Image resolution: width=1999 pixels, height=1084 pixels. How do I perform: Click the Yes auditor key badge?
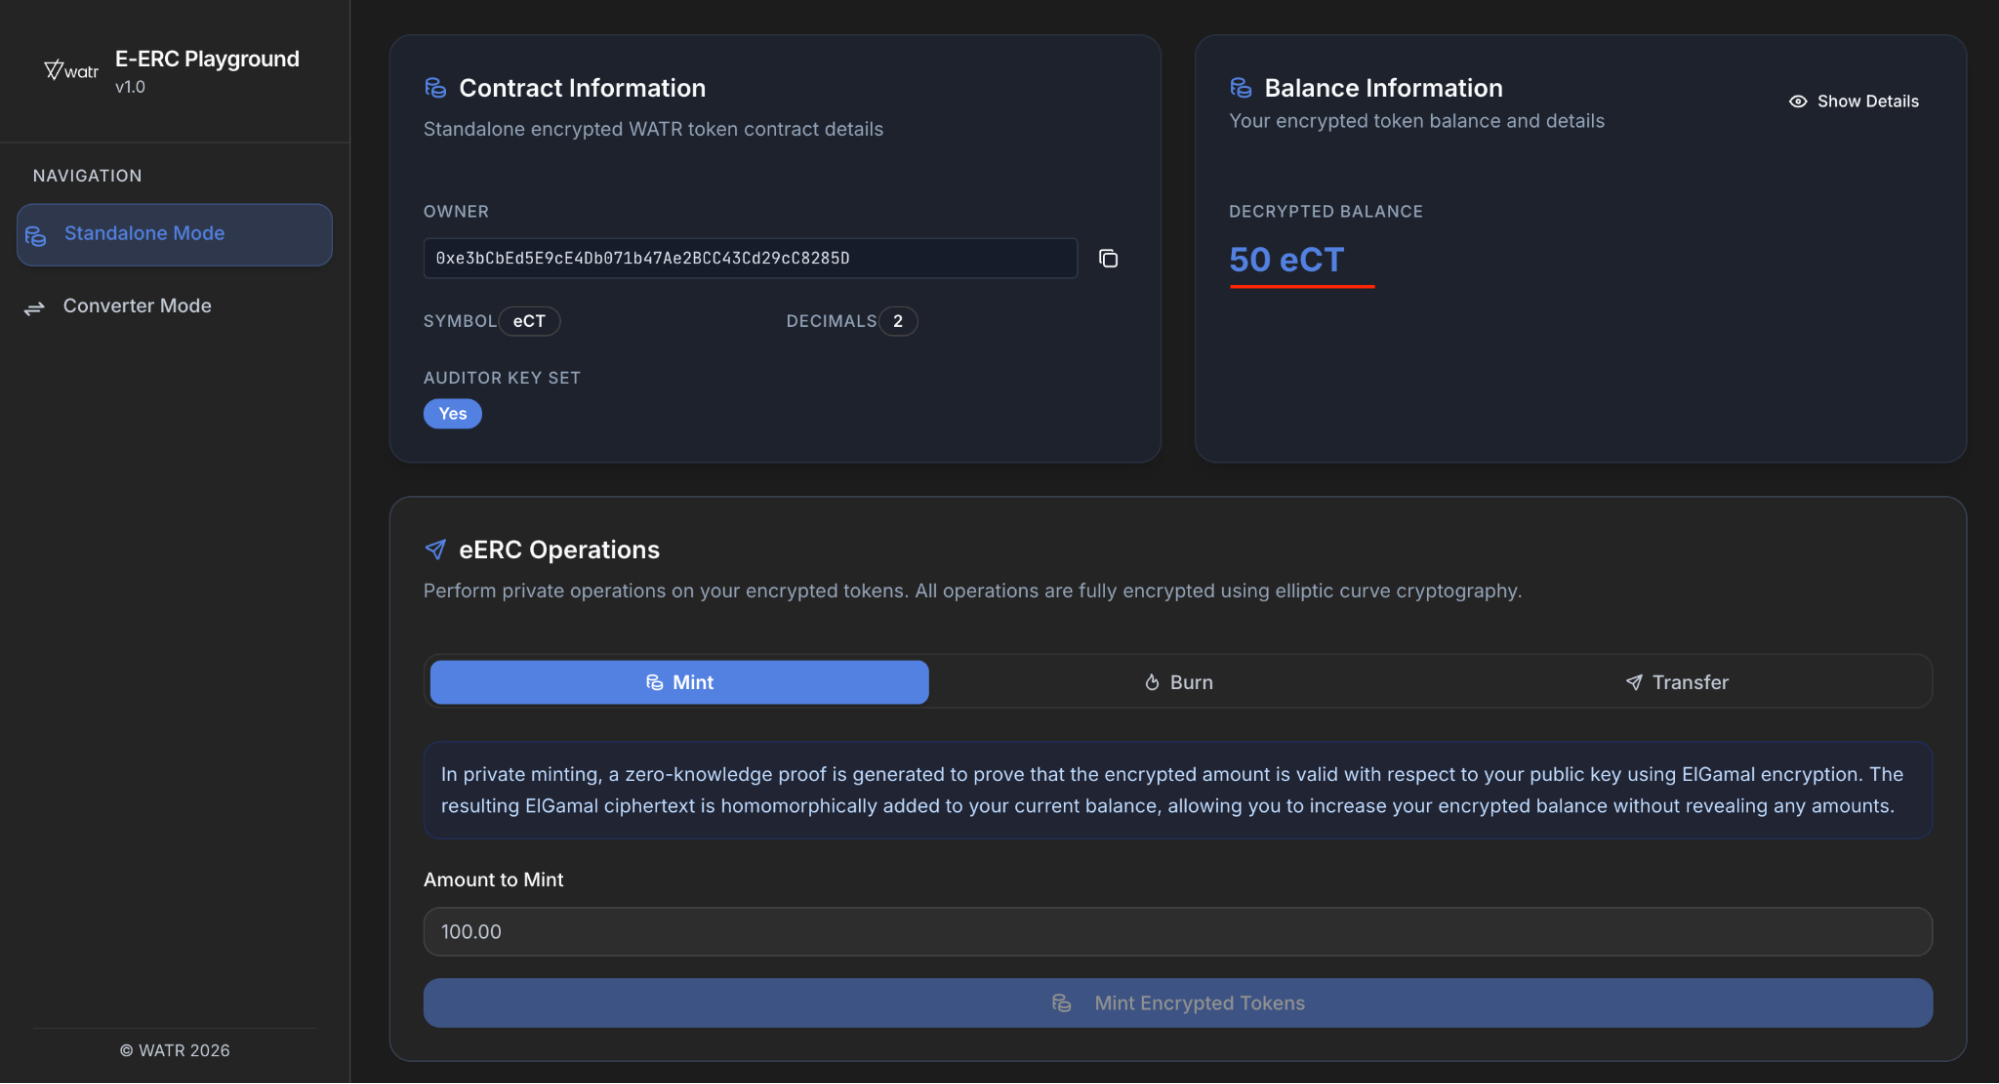(x=452, y=413)
